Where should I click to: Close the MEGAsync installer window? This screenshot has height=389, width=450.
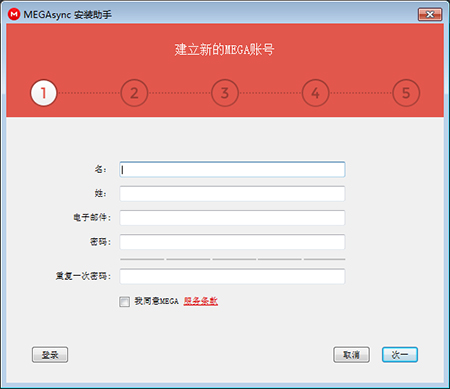(430, 15)
